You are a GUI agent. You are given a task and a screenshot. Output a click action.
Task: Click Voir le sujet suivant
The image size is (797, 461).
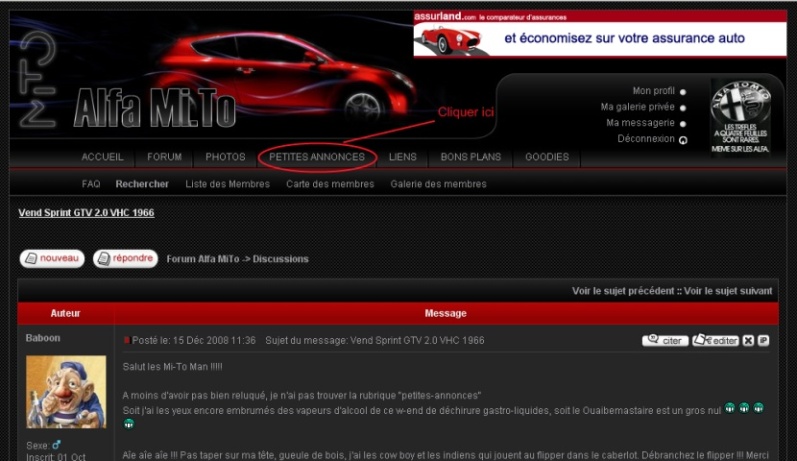pos(728,291)
